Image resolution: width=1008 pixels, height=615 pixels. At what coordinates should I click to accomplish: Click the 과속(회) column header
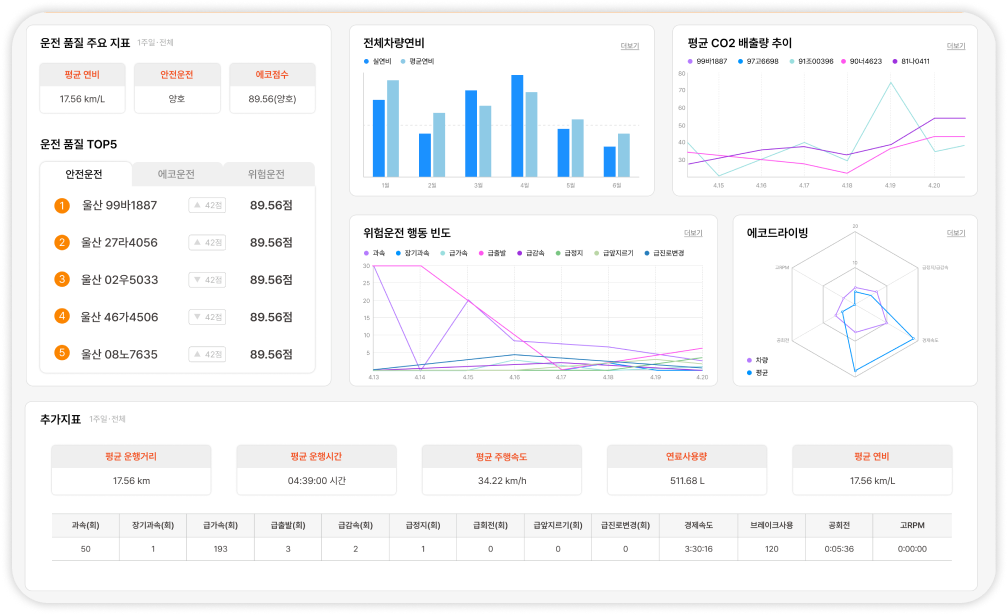[x=86, y=525]
